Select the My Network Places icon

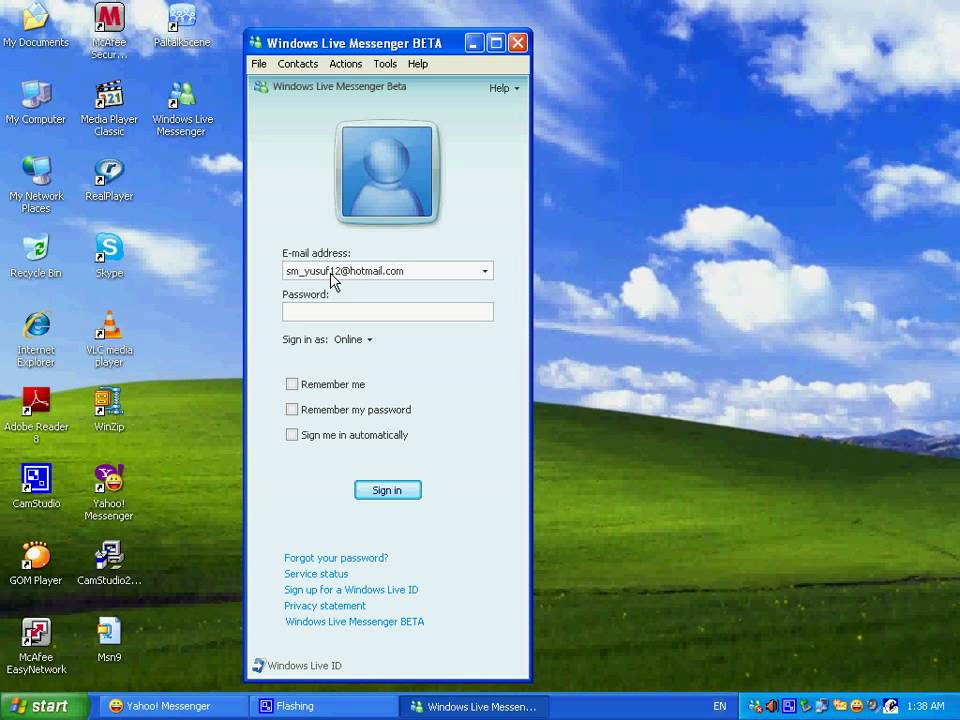click(36, 184)
